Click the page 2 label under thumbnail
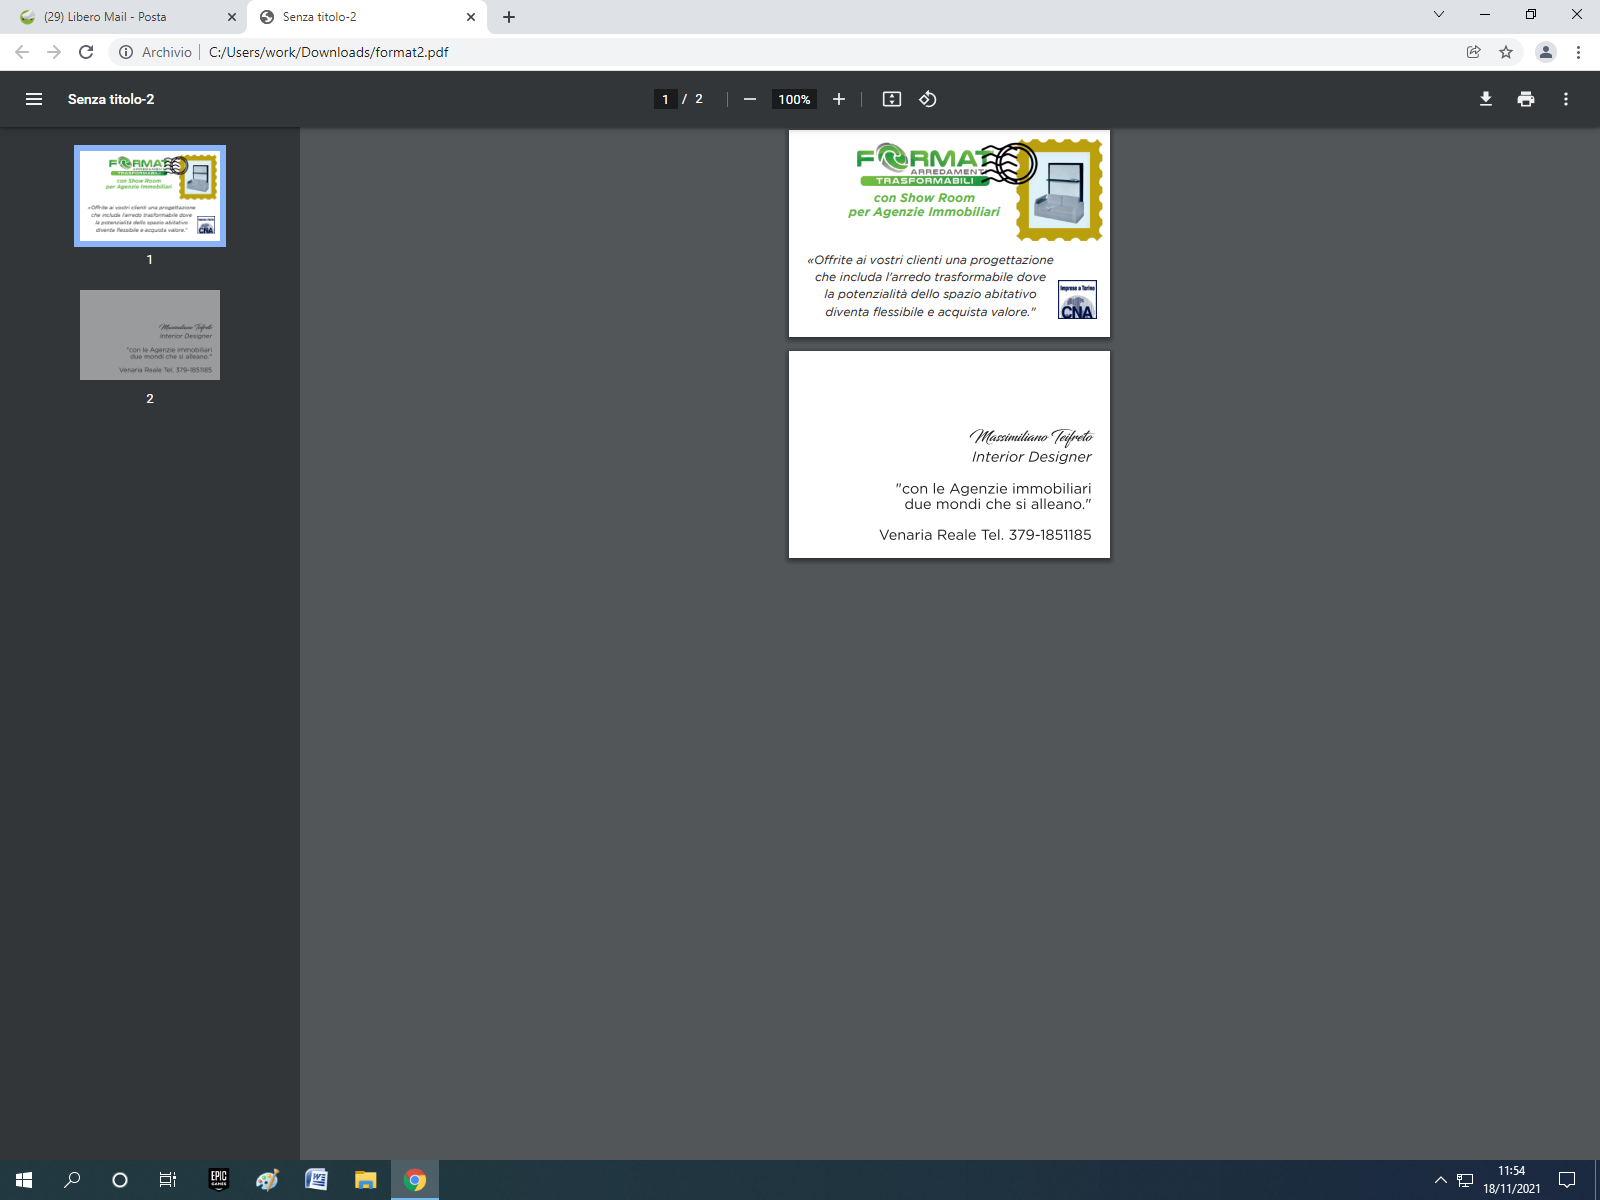1600x1200 pixels. [x=150, y=398]
